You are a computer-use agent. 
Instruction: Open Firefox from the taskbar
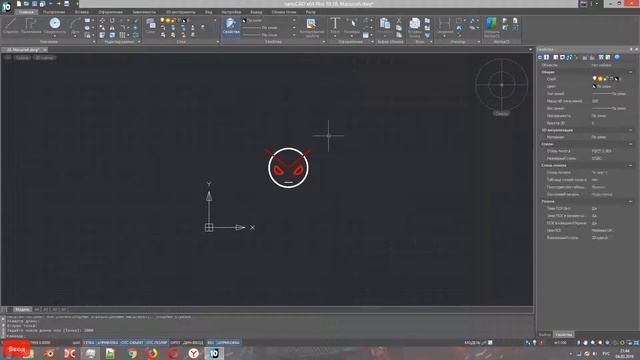152,353
